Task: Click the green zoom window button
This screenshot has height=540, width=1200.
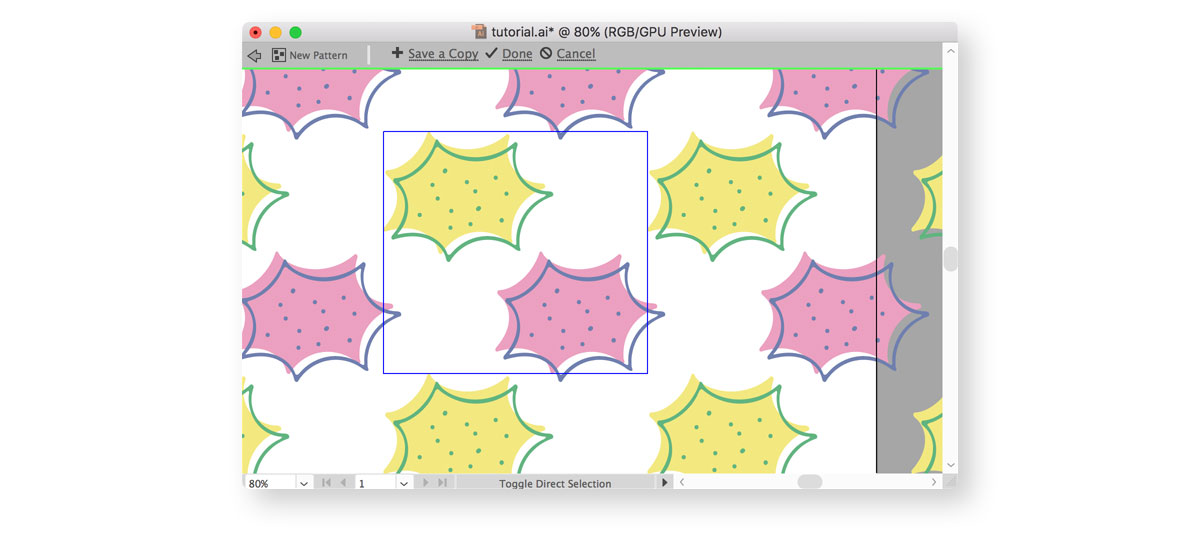Action: pos(295,32)
